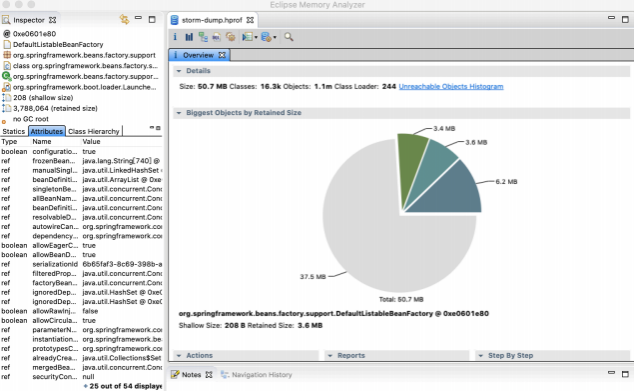Open the Navigation History tab
Screen dimensions: 635x391
[257, 375]
